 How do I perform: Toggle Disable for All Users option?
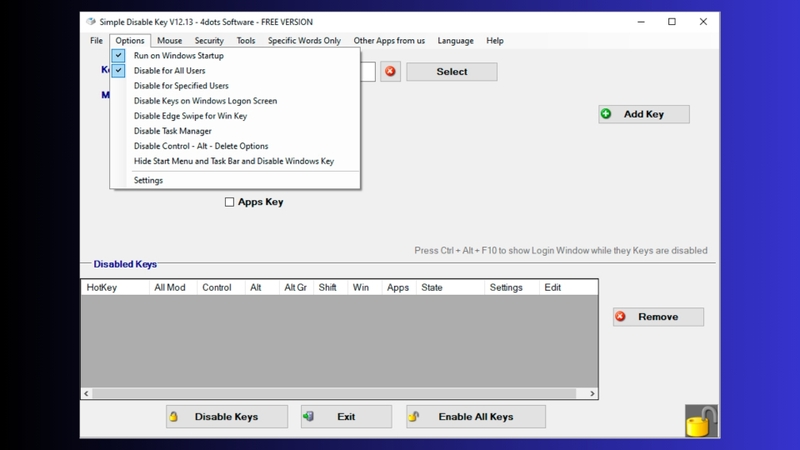tap(235, 70)
